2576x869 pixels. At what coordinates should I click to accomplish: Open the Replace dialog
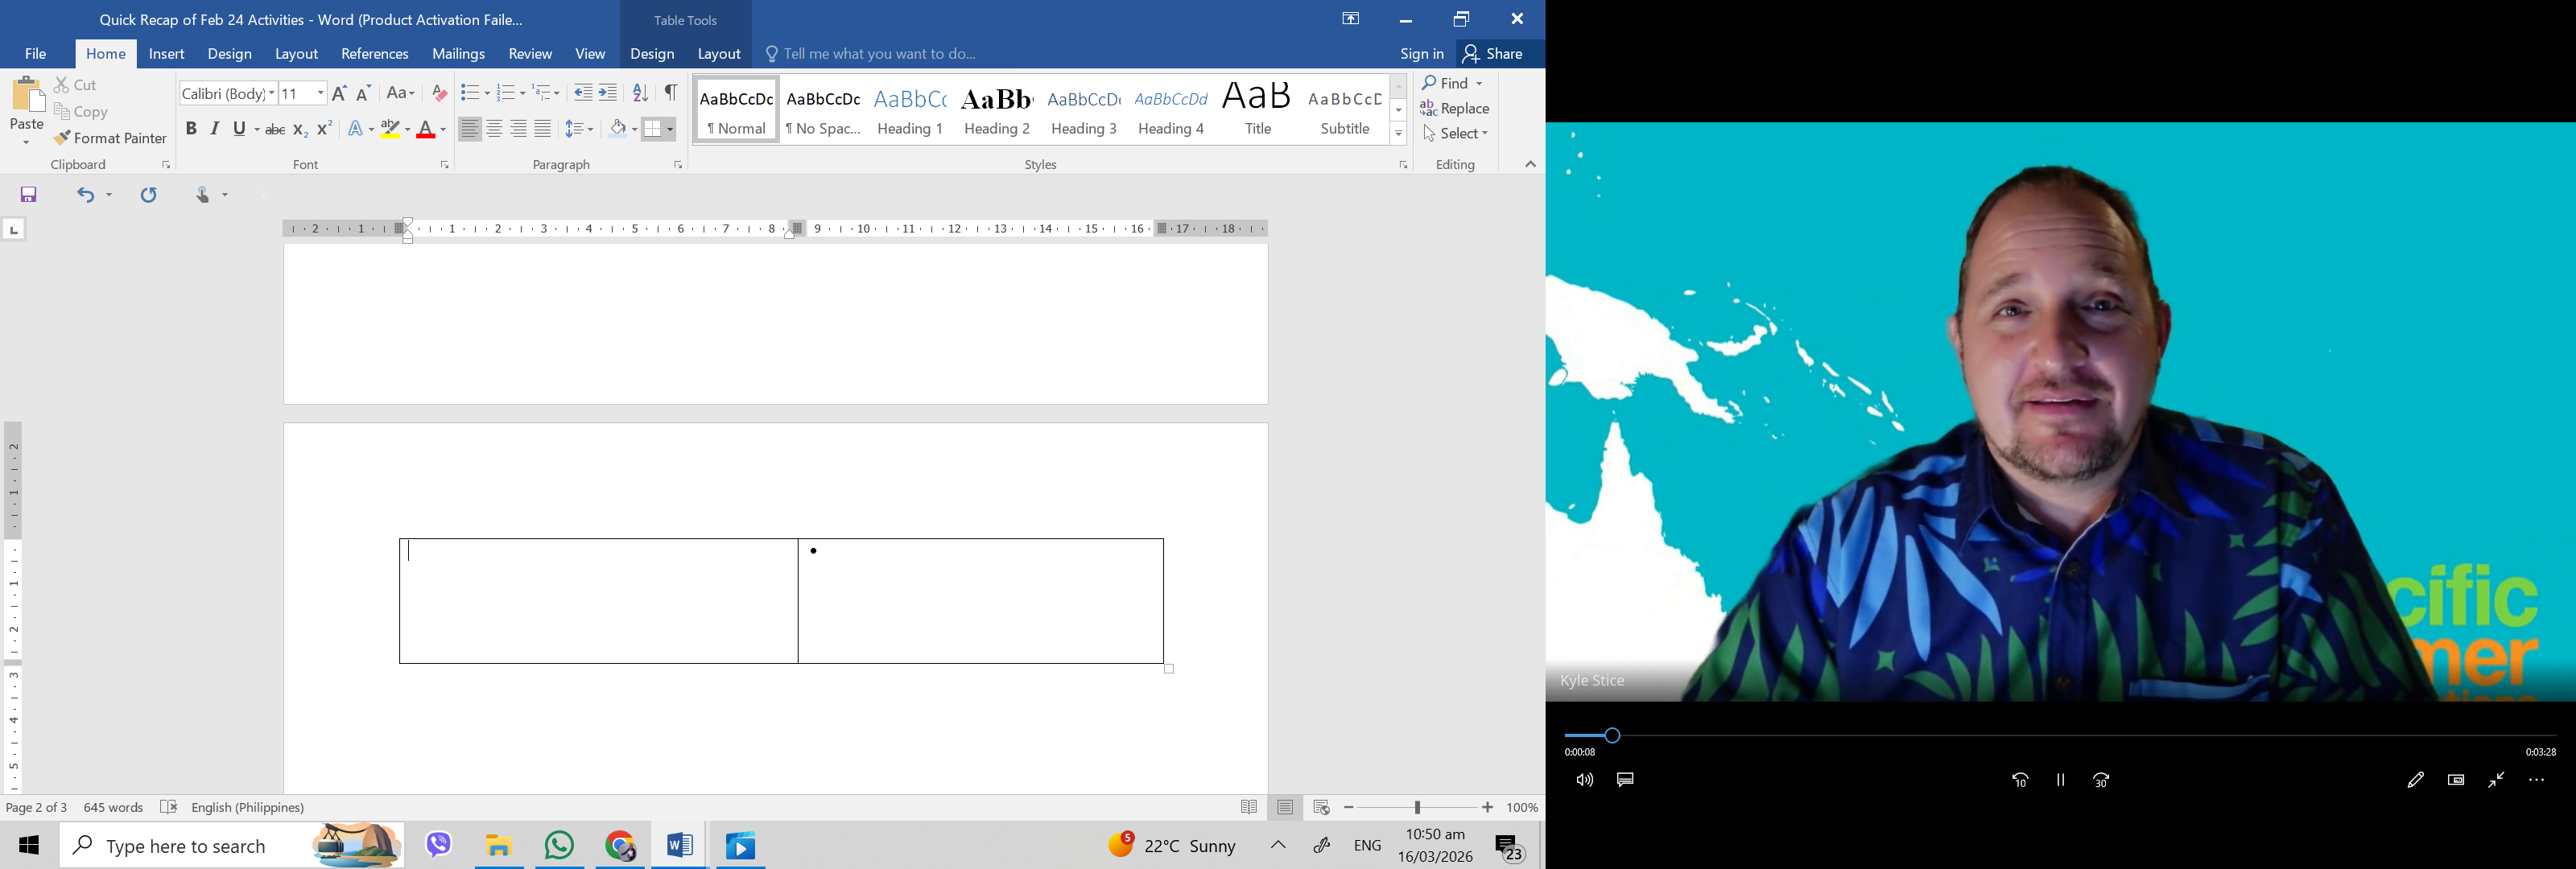pos(1455,108)
